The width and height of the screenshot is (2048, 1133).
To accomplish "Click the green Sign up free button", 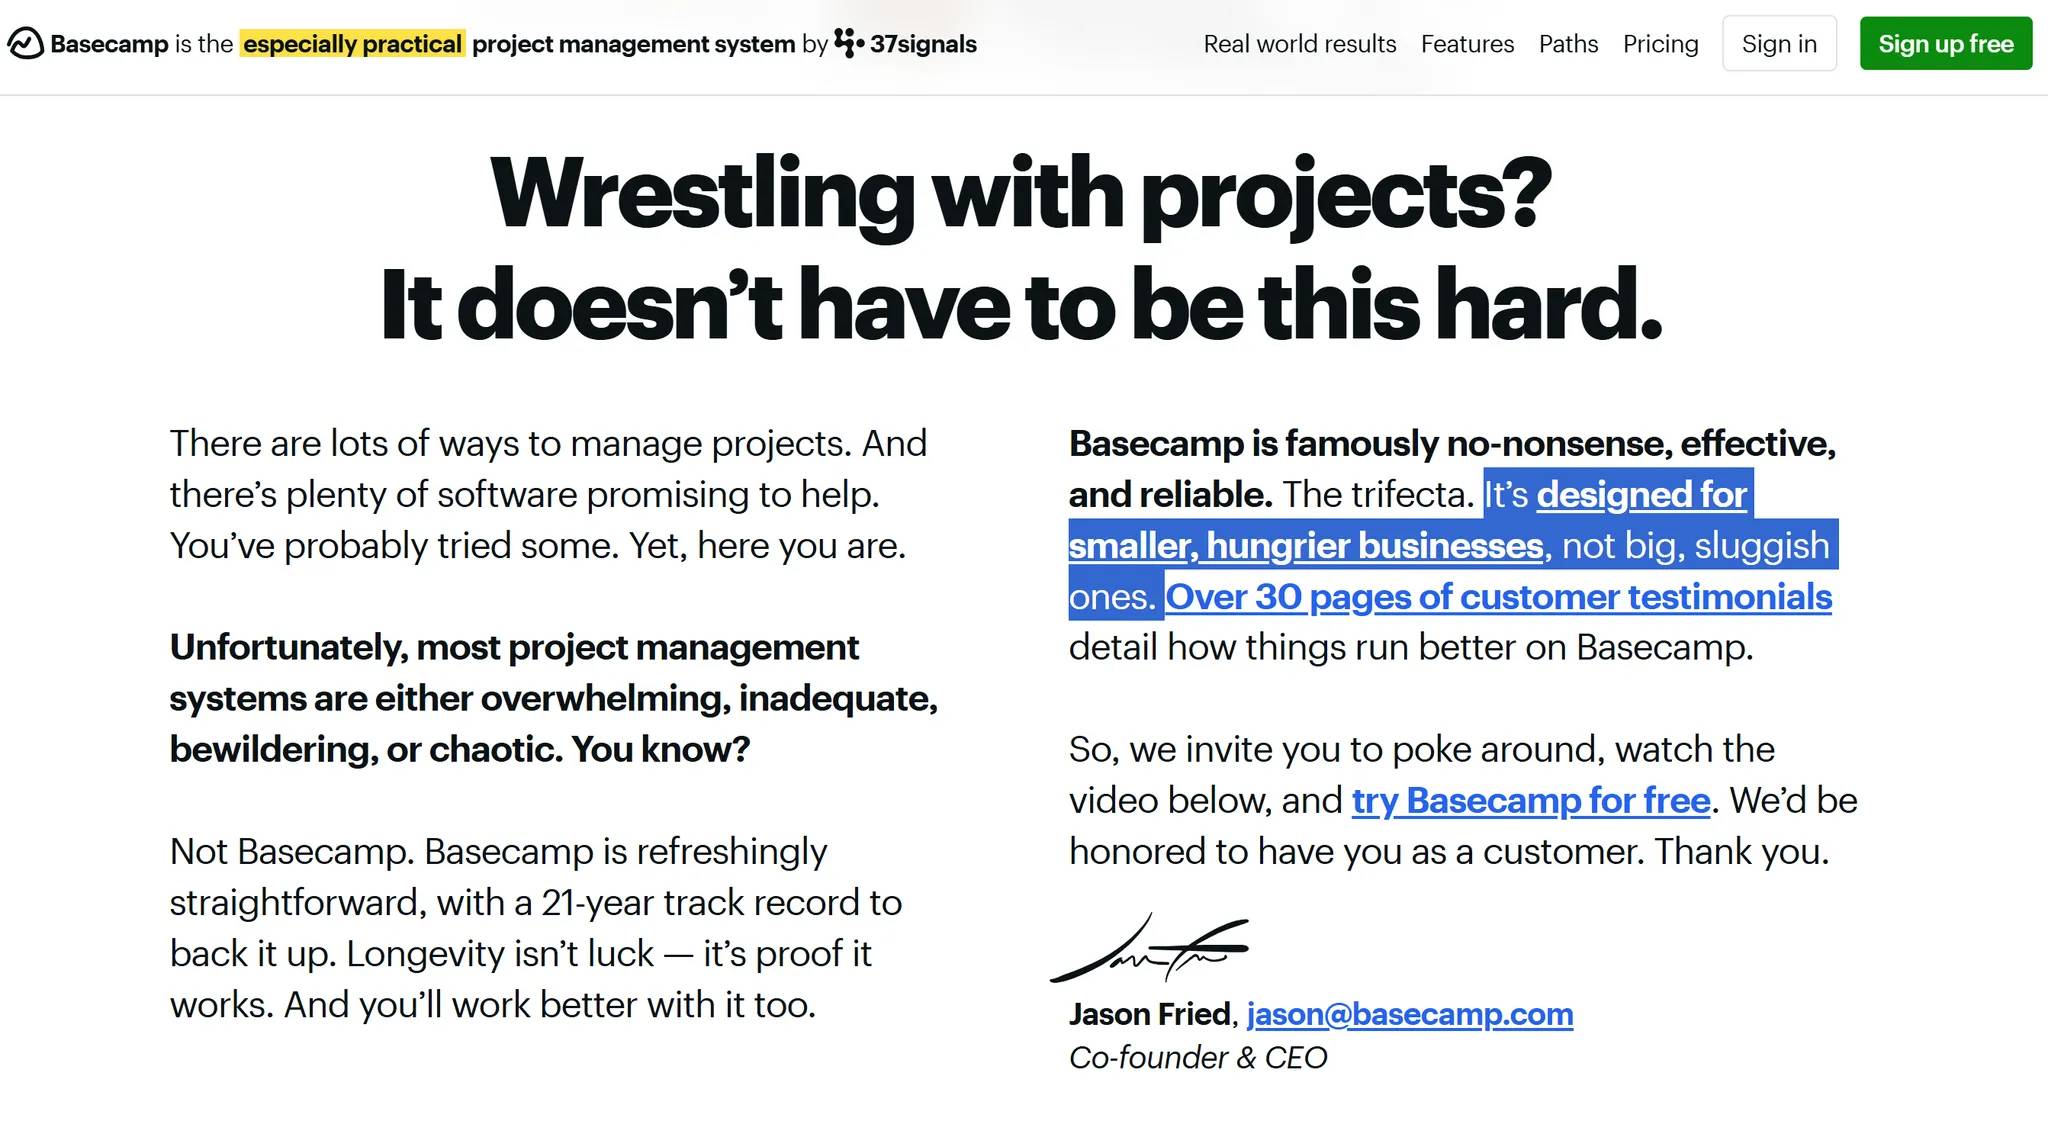I will [1945, 44].
